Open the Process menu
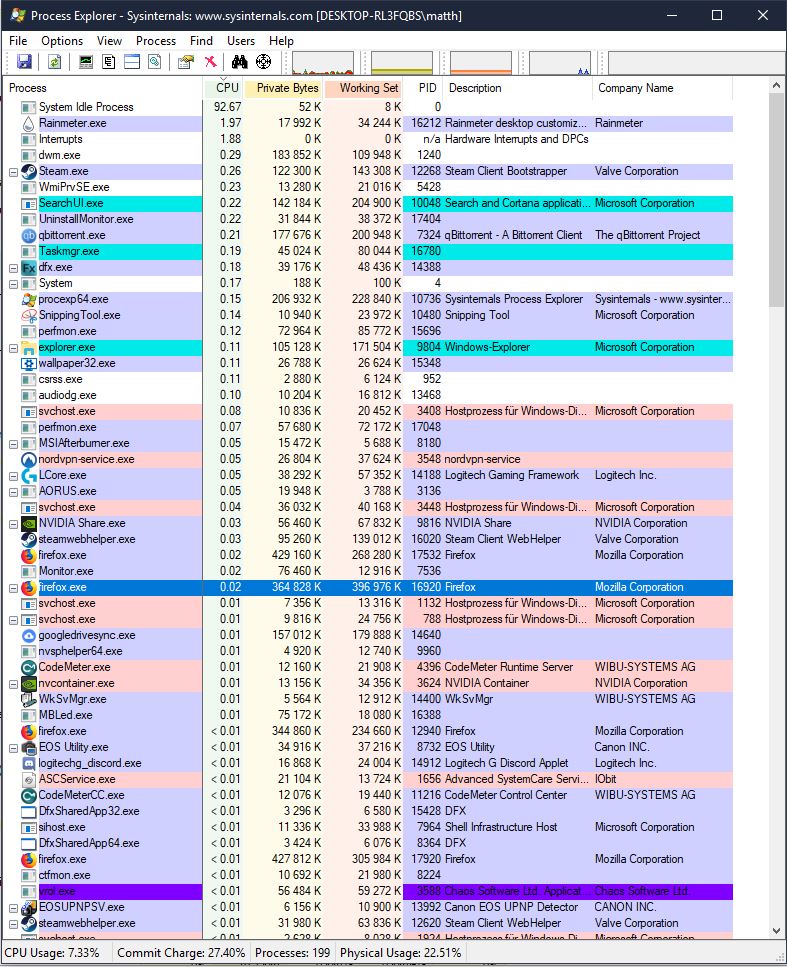 pyautogui.click(x=155, y=41)
